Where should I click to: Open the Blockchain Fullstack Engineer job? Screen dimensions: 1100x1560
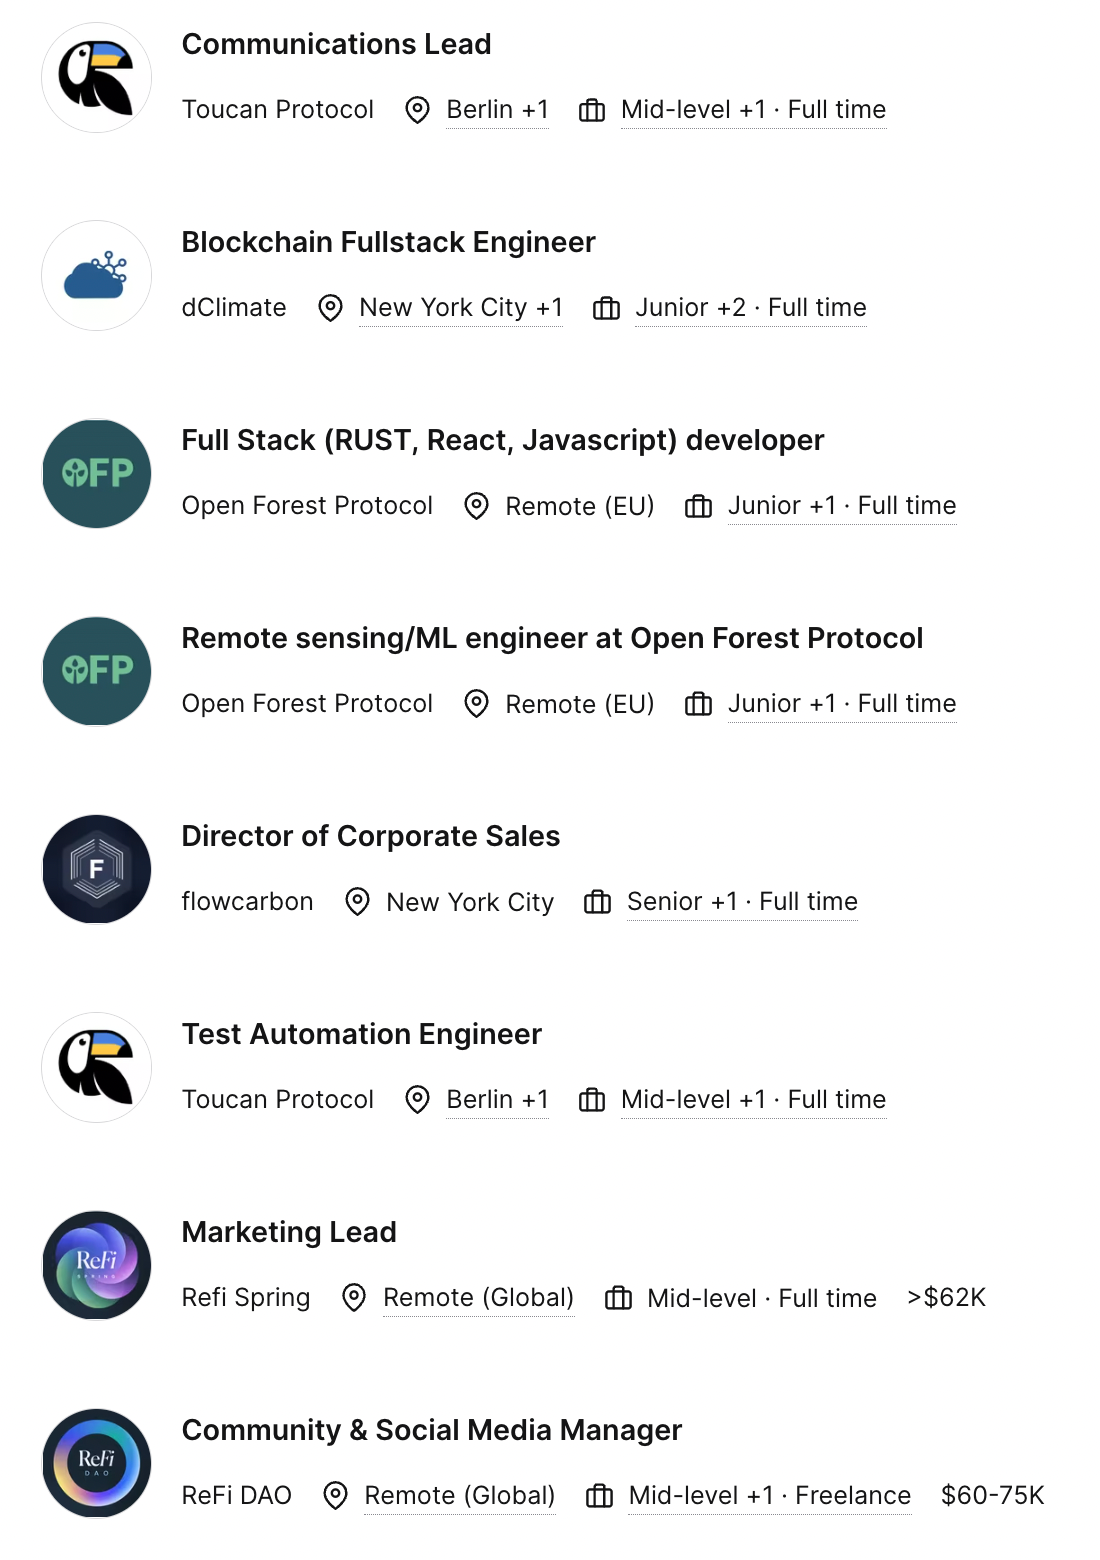(x=388, y=243)
